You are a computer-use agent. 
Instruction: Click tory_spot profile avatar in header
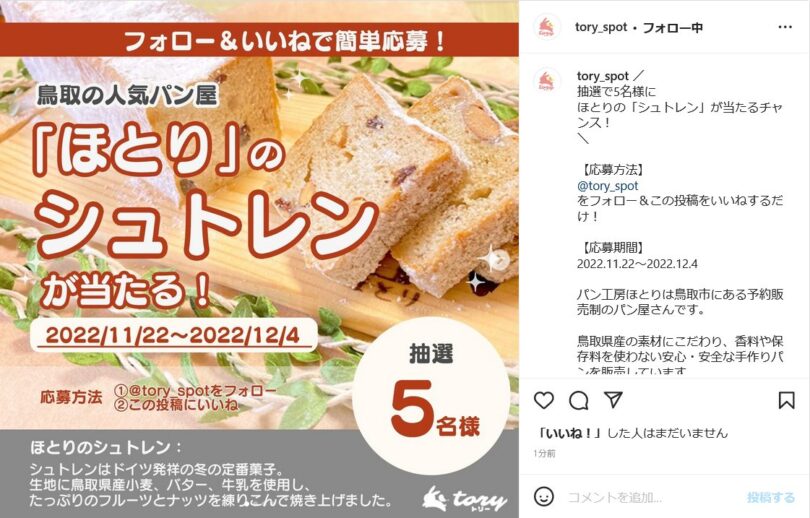pos(547,27)
